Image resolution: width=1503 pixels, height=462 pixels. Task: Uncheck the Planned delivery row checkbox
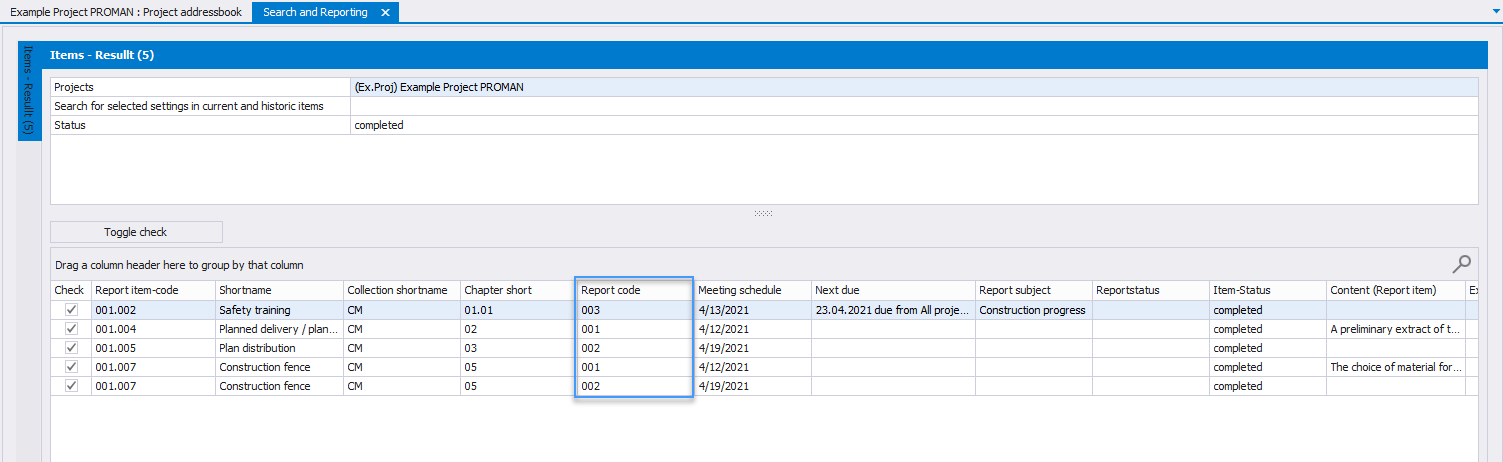(71, 329)
